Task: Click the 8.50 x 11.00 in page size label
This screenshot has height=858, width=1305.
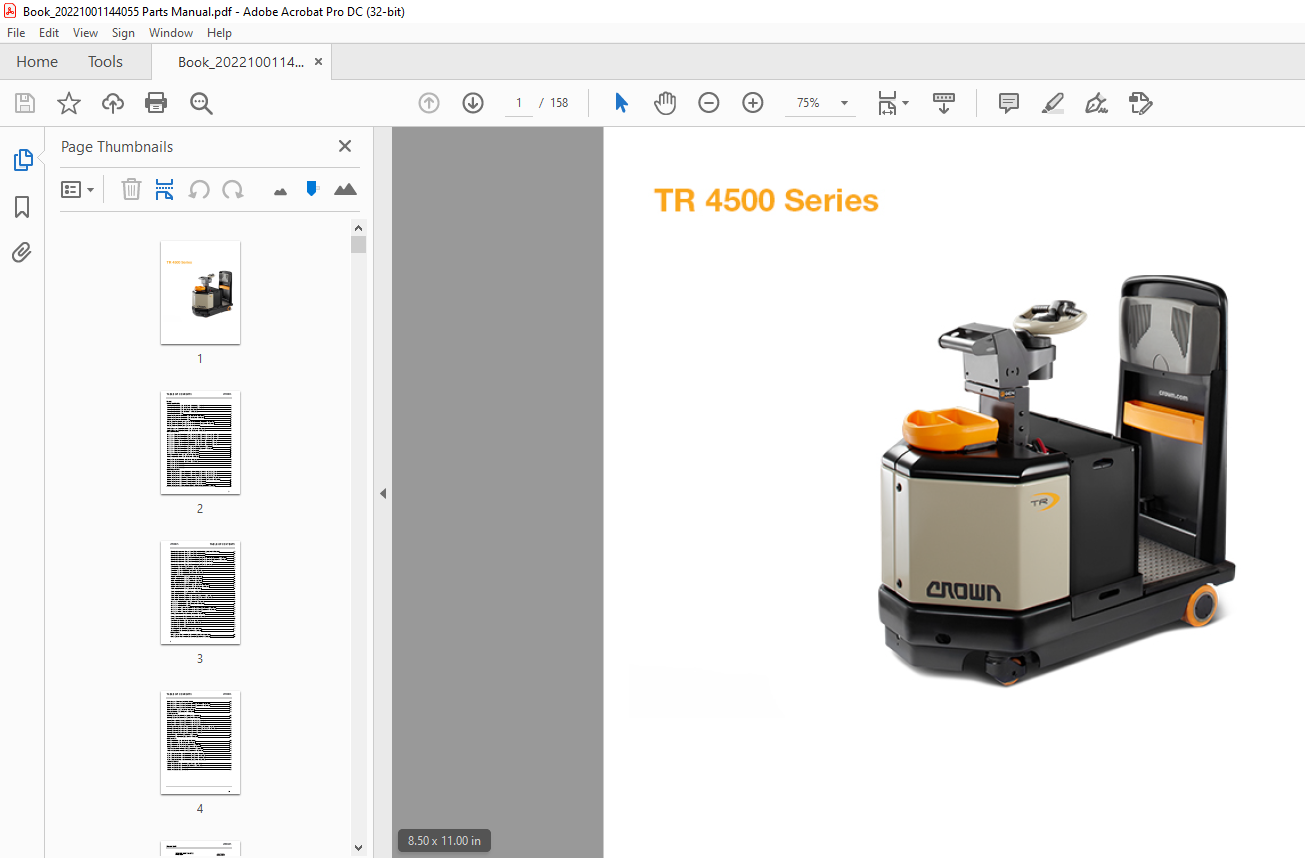Action: pyautogui.click(x=444, y=841)
